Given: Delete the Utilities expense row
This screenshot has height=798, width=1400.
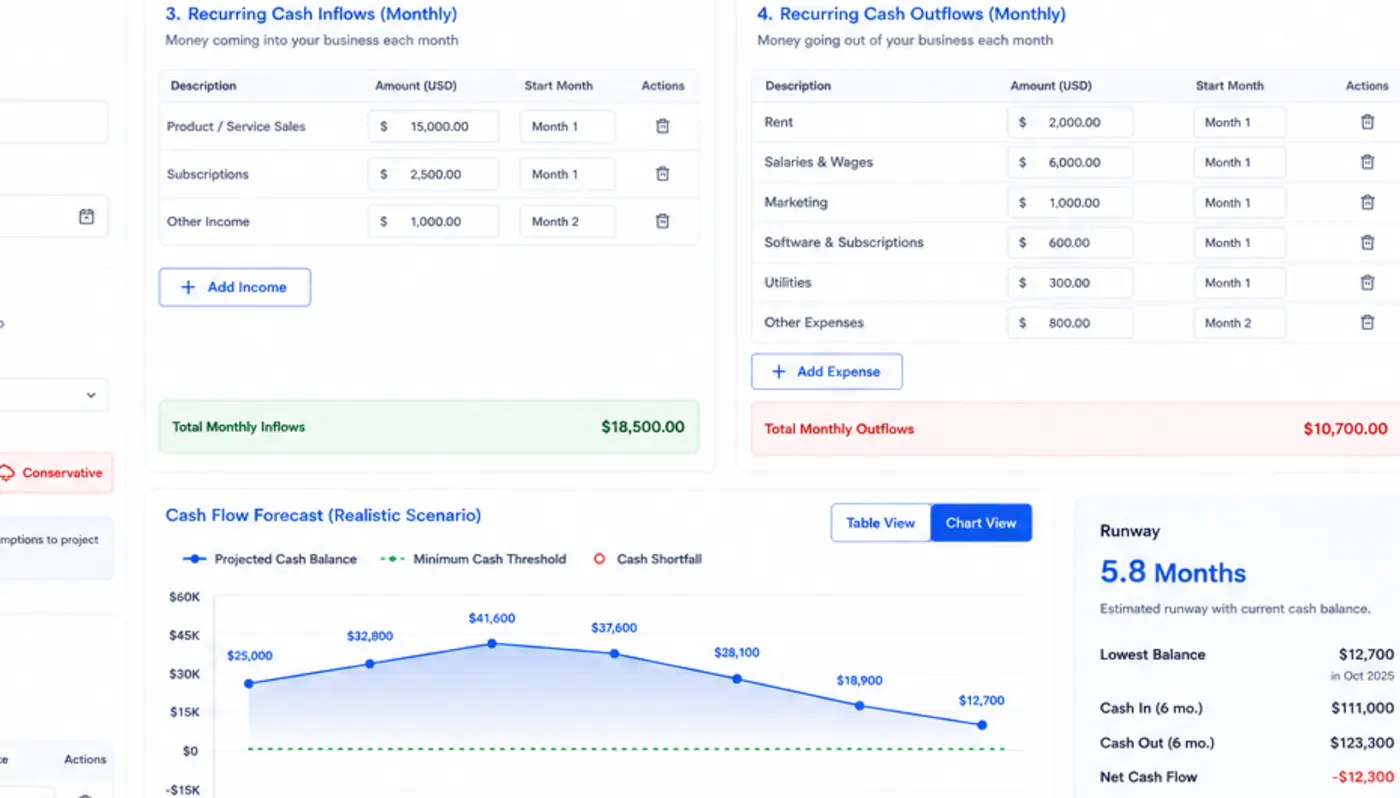Looking at the screenshot, I should [1367, 282].
